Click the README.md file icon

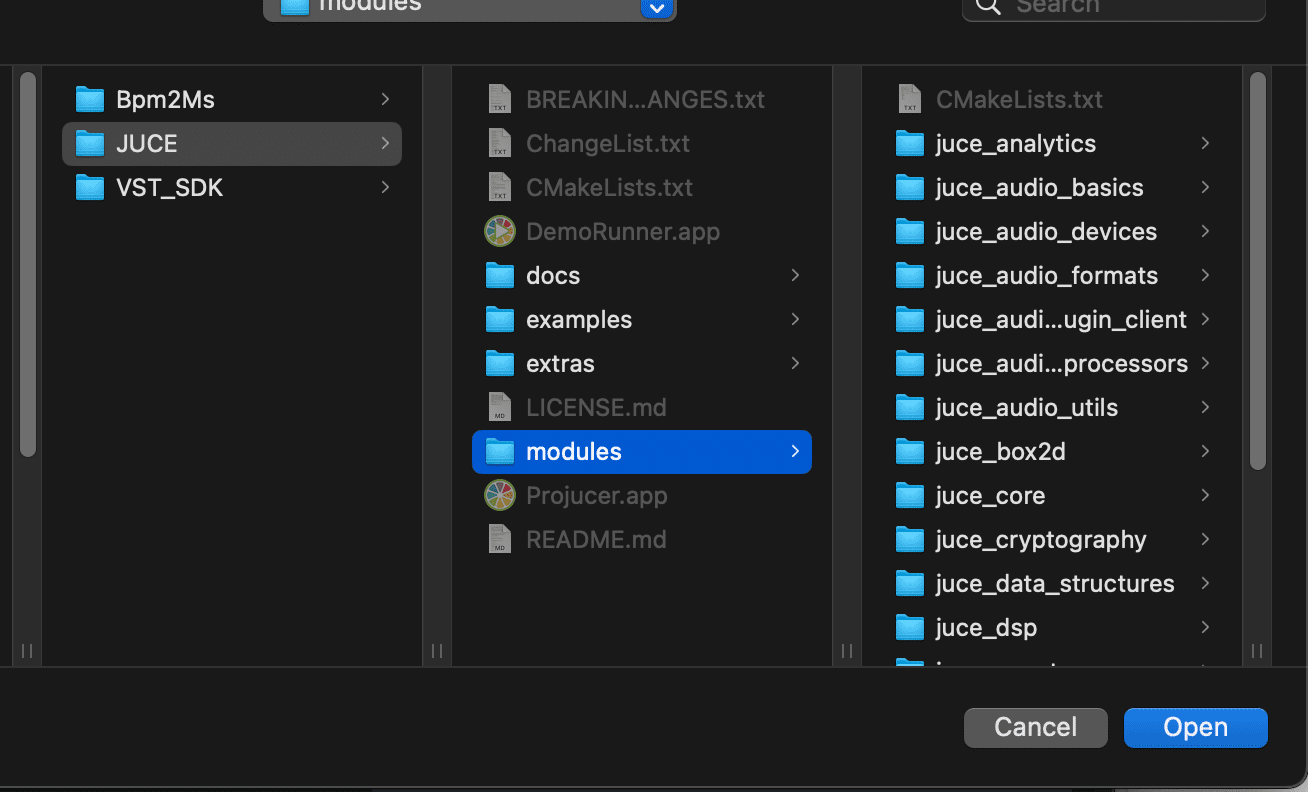[499, 540]
